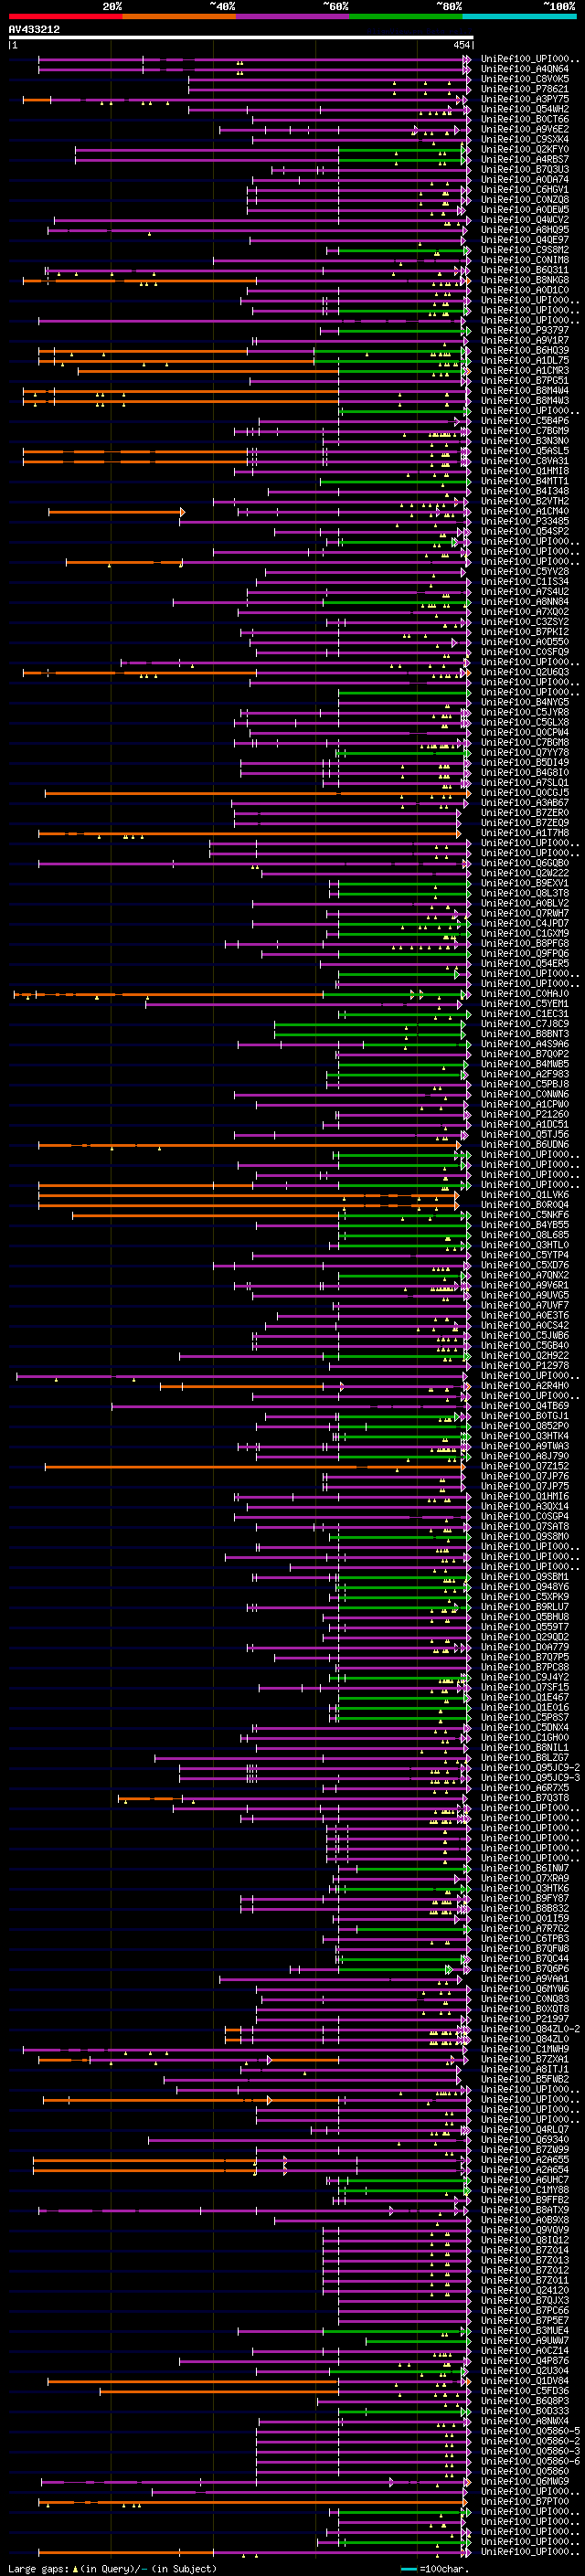
Task: Select the UniRef100_C1IS34 label
Action: click(x=524, y=582)
